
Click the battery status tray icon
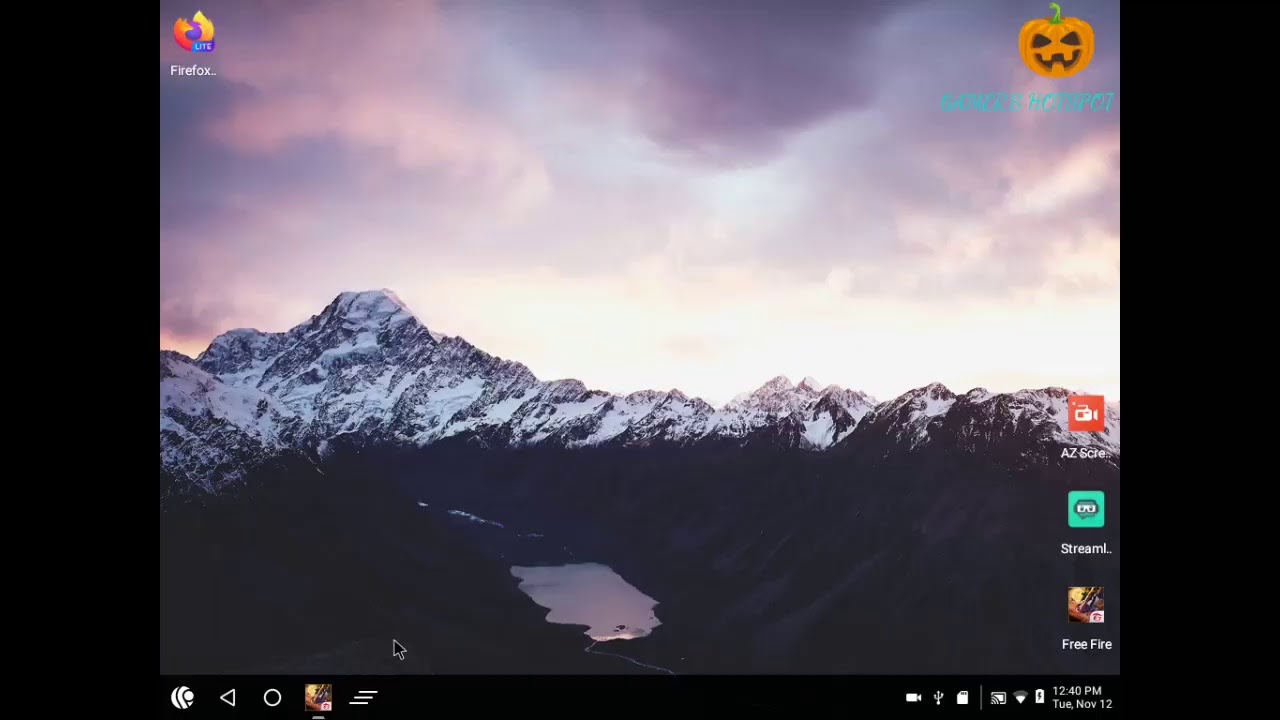[1039, 698]
